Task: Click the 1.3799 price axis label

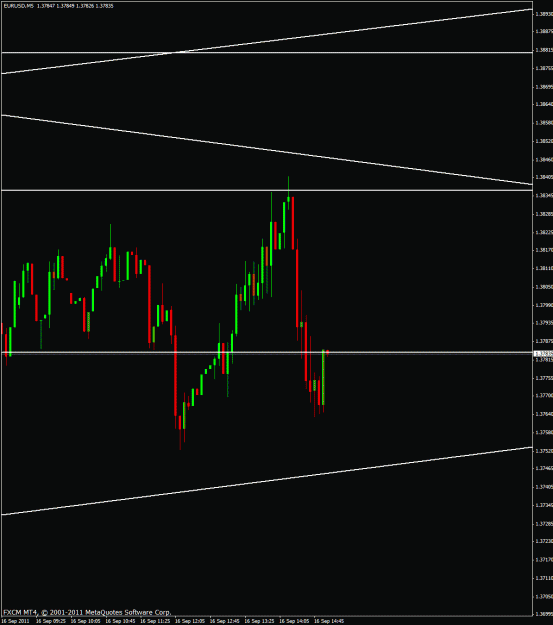Action: 544,305
